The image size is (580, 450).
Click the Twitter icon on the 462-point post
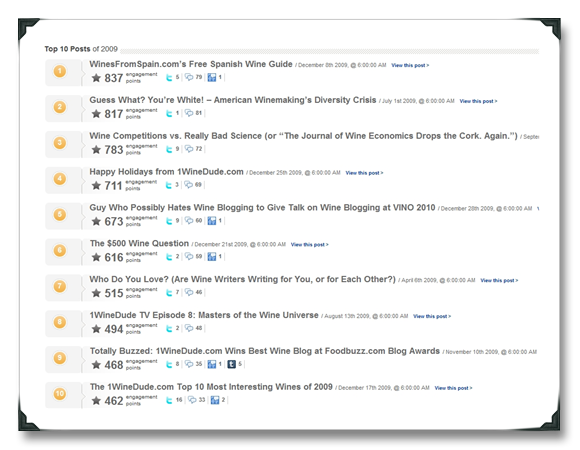pyautogui.click(x=169, y=400)
